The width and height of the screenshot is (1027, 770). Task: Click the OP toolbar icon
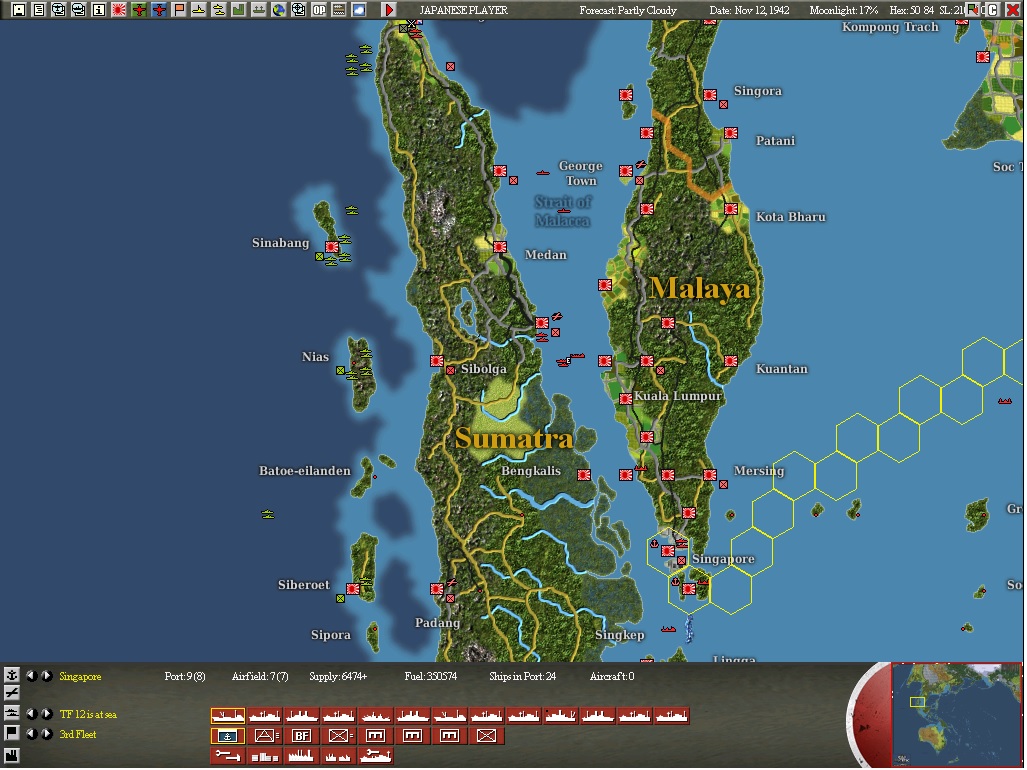319,10
